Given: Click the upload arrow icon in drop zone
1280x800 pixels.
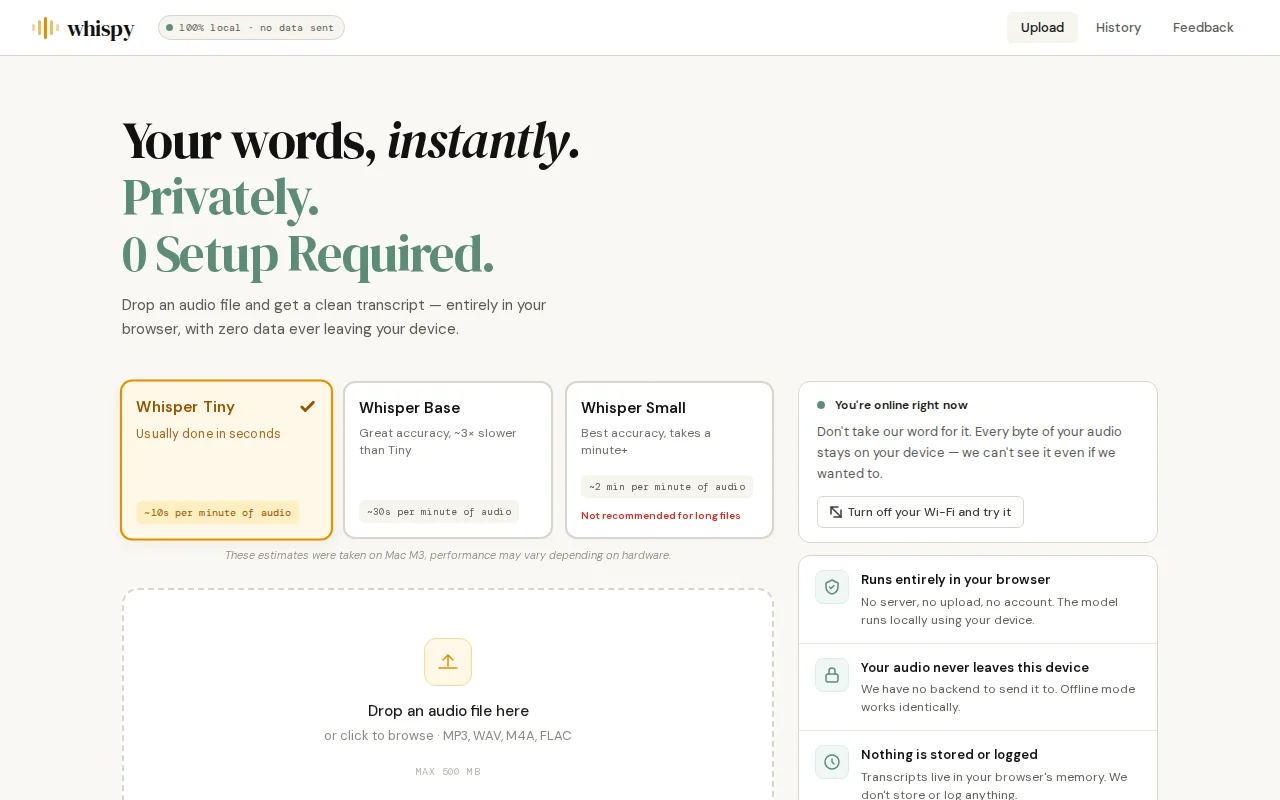Looking at the screenshot, I should (x=448, y=662).
